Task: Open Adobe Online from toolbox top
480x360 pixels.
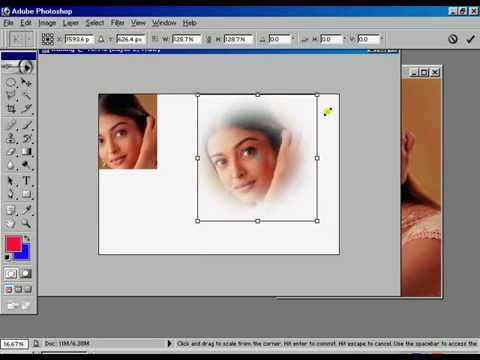Action: coord(19,67)
